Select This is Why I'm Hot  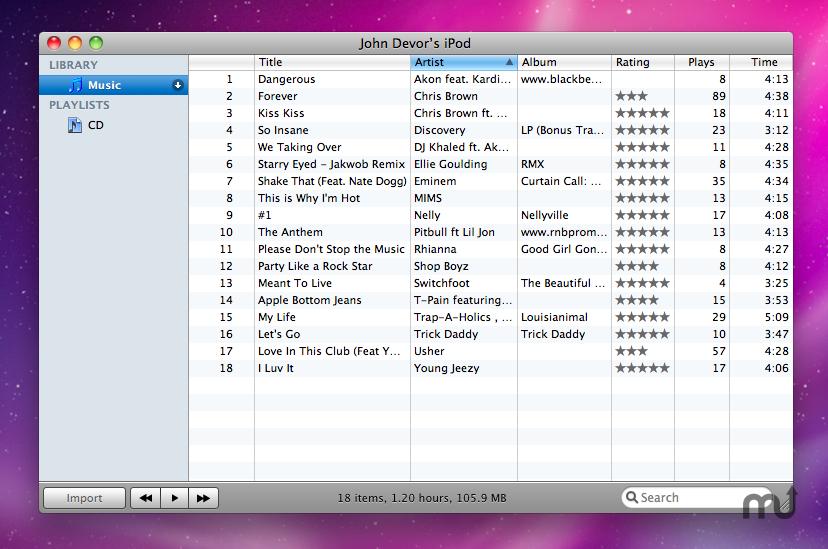click(309, 198)
